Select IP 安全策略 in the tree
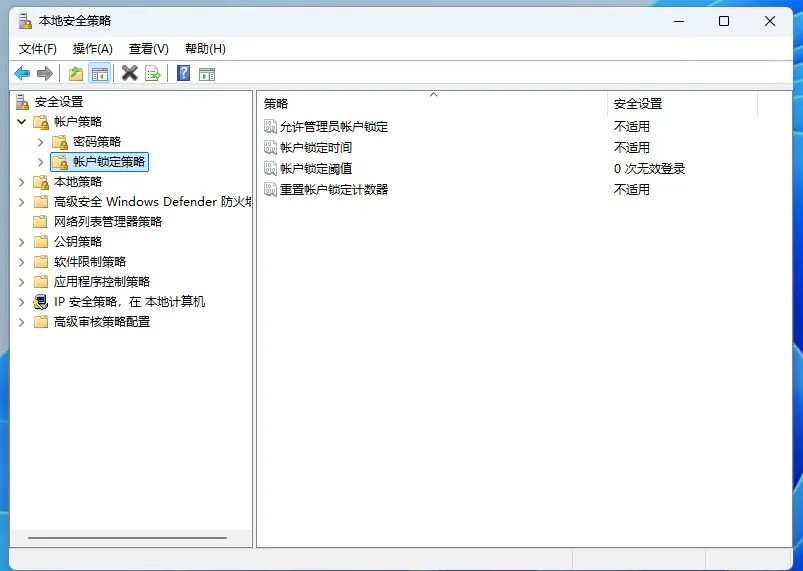 pos(129,302)
